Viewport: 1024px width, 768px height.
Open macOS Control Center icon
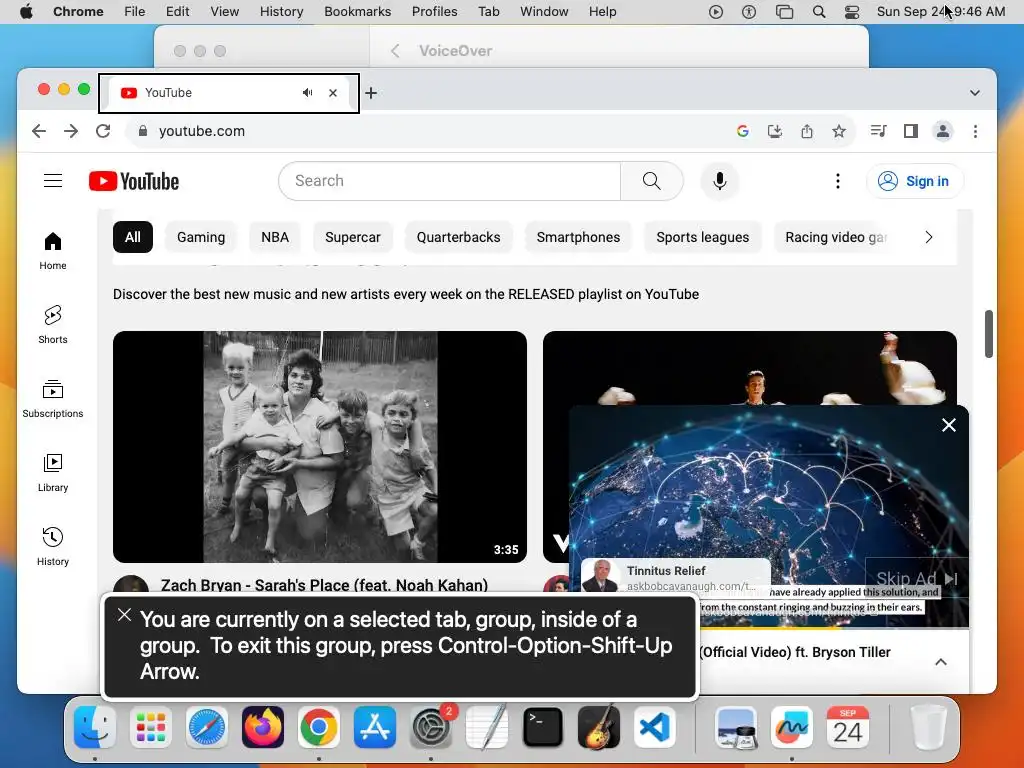pos(852,12)
